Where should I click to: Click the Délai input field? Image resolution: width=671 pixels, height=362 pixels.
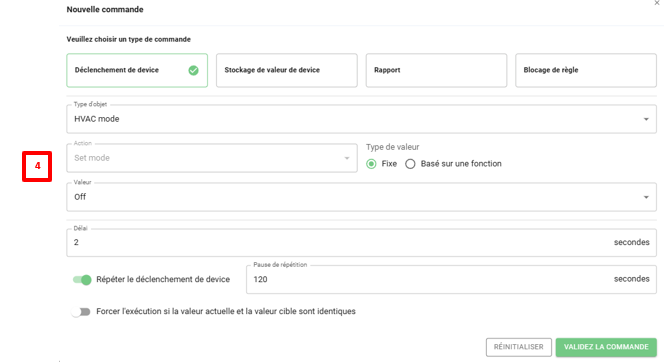[x=361, y=243]
